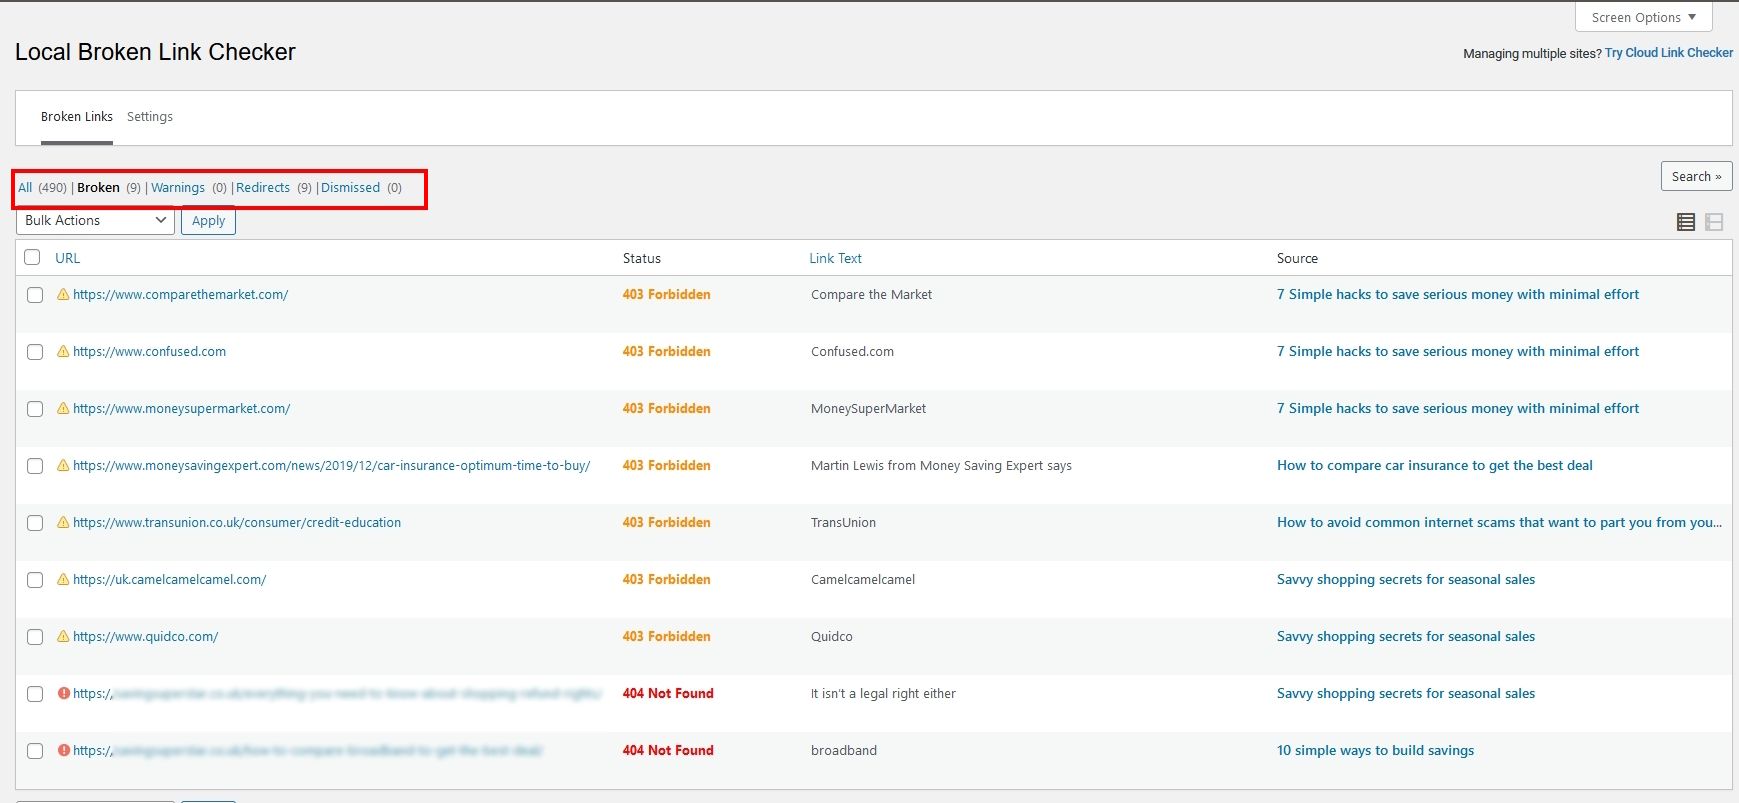
Task: Open www.quidco.com URL link
Action: coord(145,637)
